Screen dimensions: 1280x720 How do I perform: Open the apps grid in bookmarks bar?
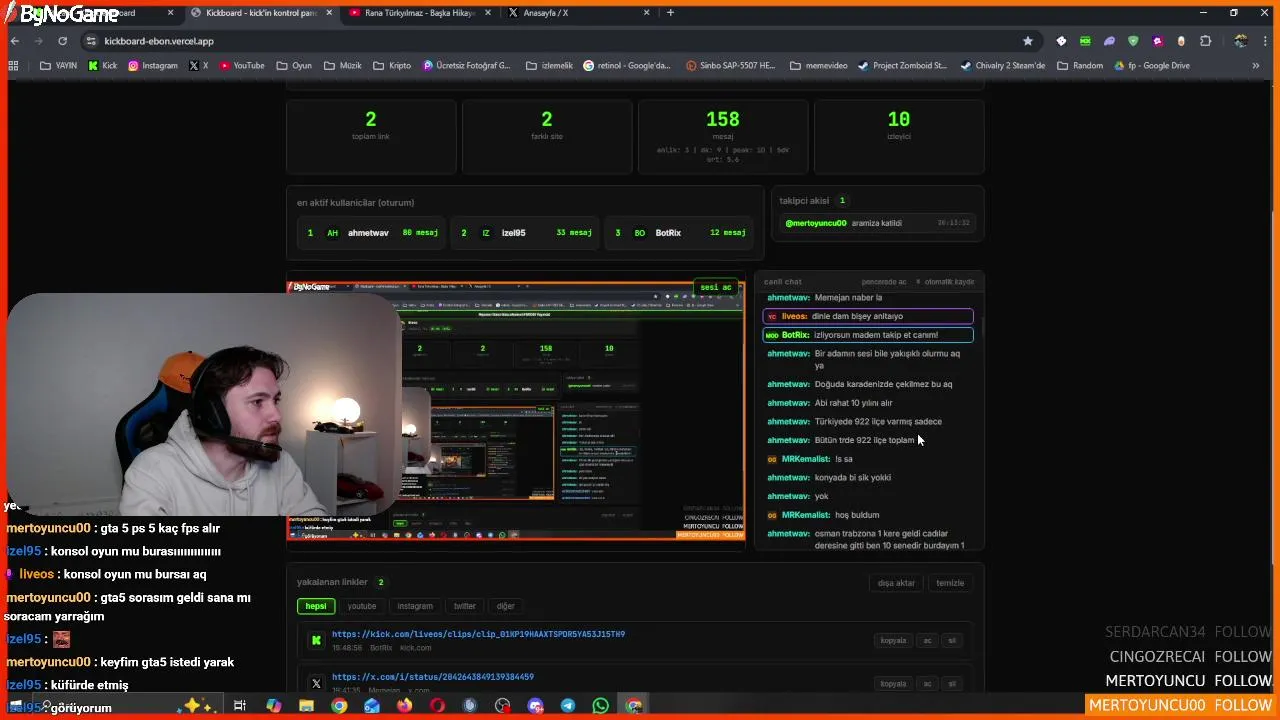13,66
